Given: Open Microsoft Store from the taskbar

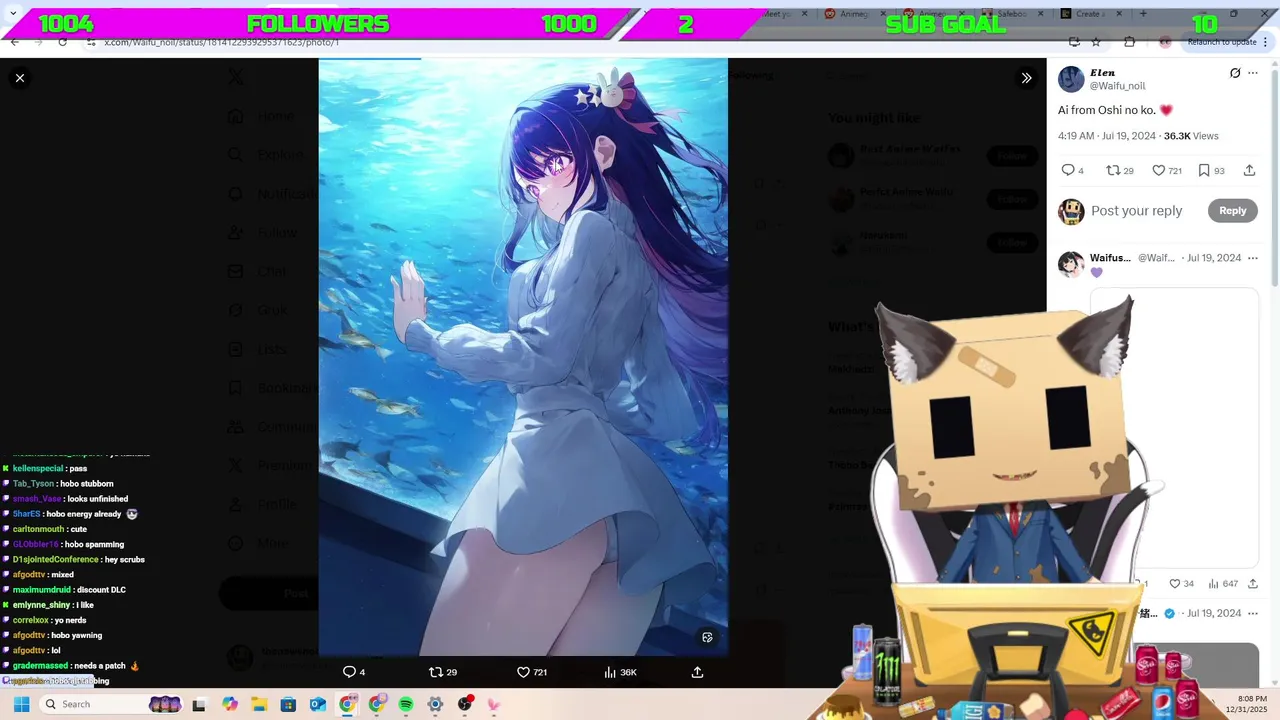Looking at the screenshot, I should (288, 705).
